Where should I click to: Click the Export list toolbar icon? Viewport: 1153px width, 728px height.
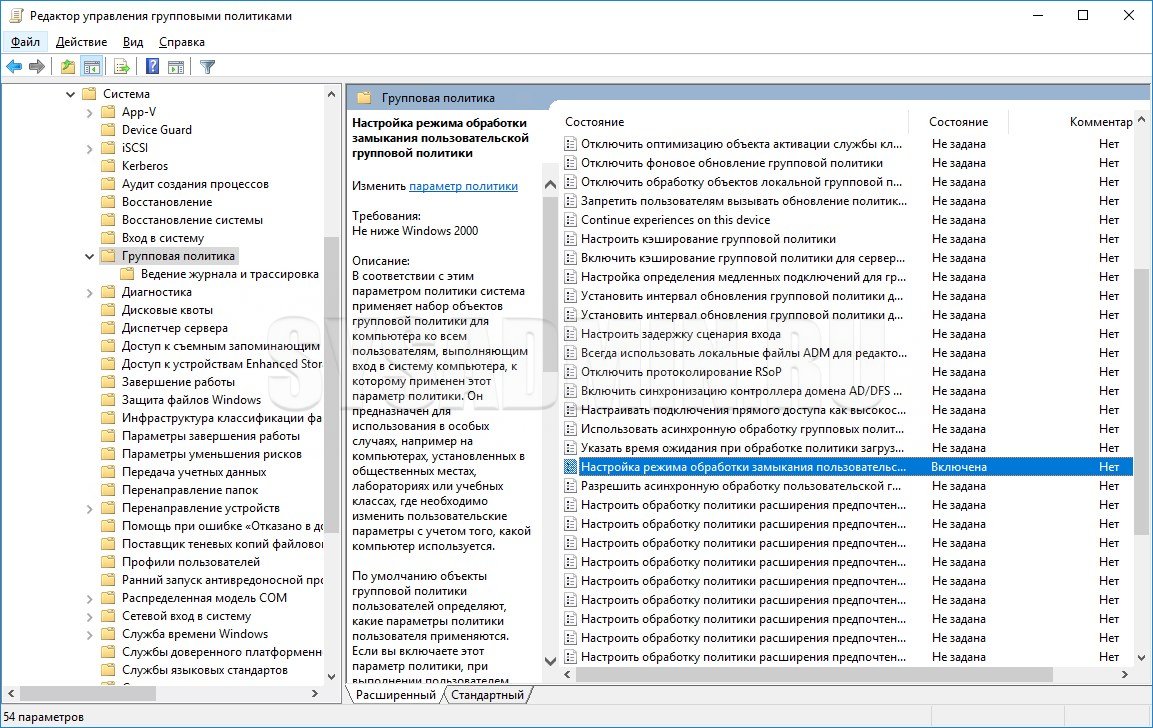pyautogui.click(x=122, y=67)
